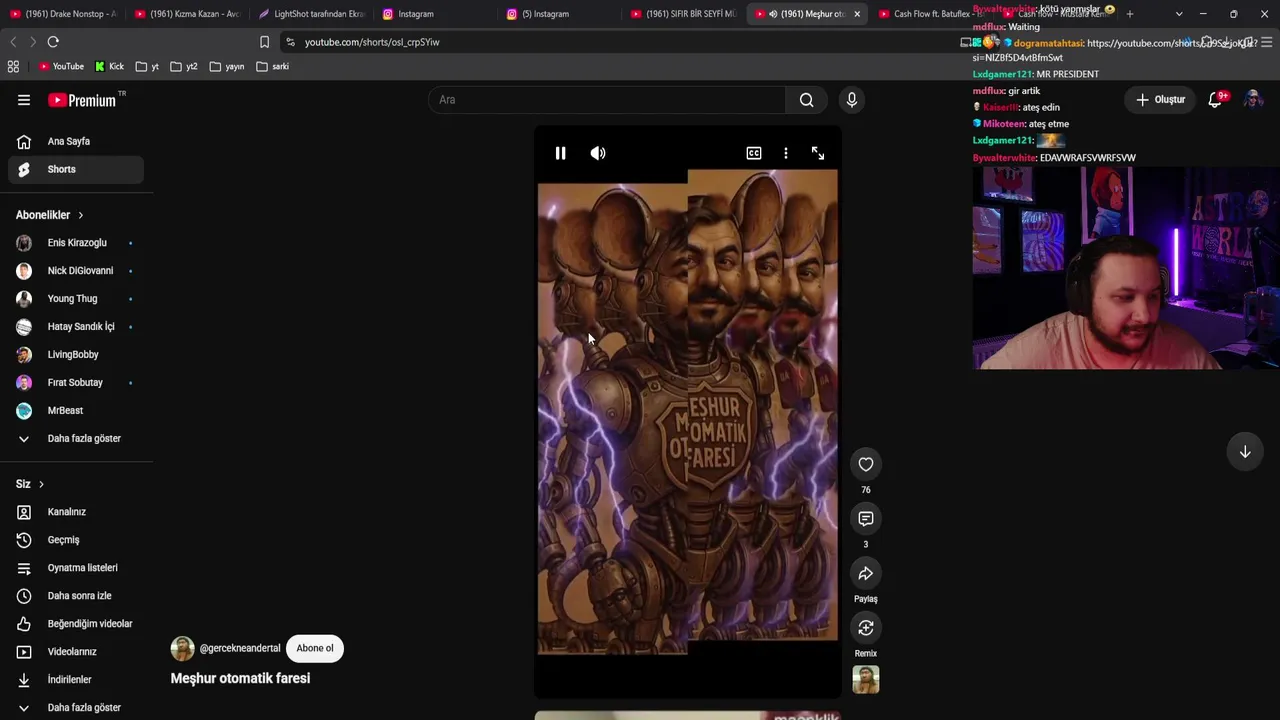Open the Nick DiGiovanni subscription

pos(76,271)
